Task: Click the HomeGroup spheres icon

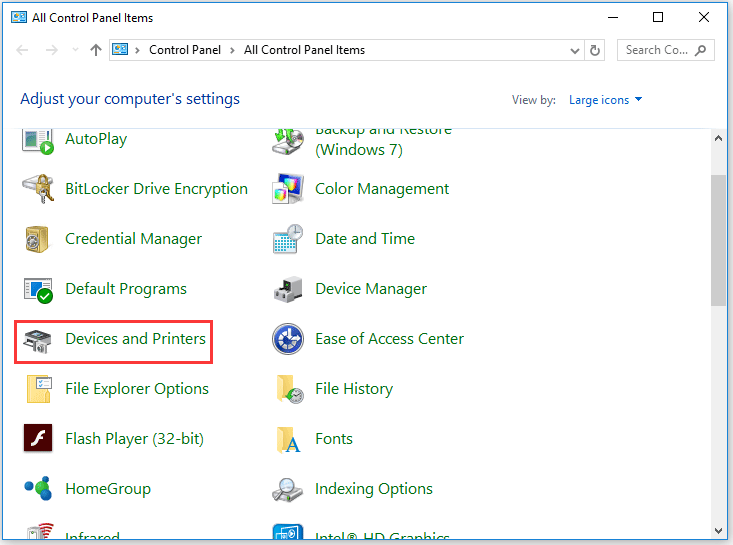Action: 38,488
